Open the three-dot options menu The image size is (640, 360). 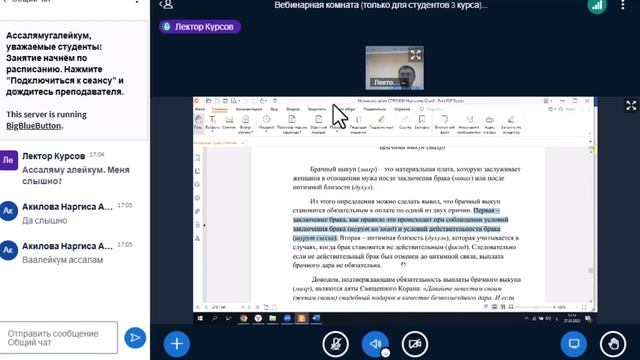point(623,5)
